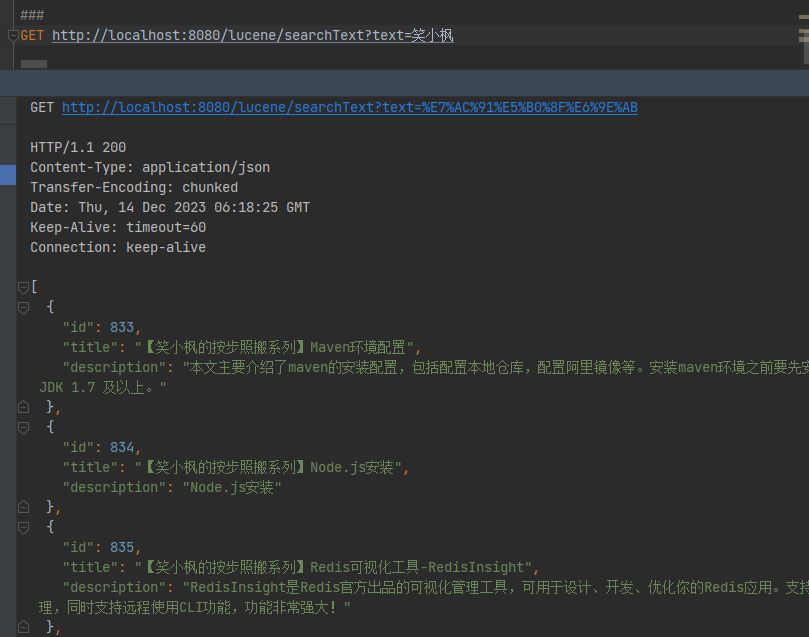Screen dimensions: 809x637
Task: Click the id value 835
Action: pos(122,547)
